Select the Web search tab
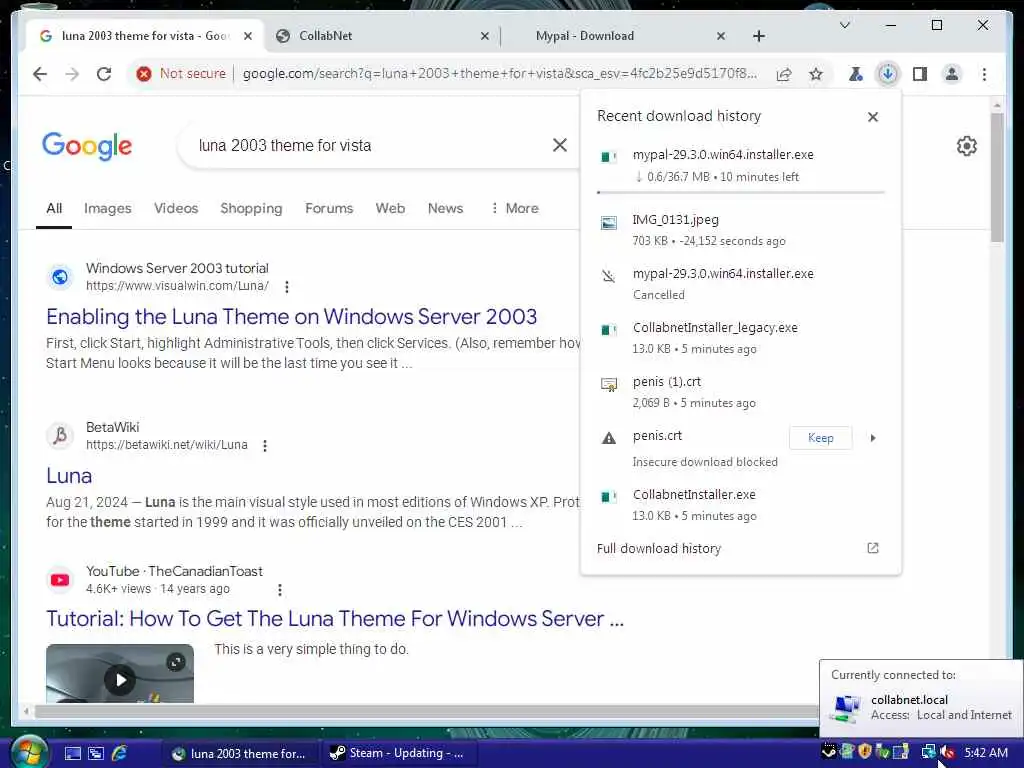1024x768 pixels. coord(390,208)
